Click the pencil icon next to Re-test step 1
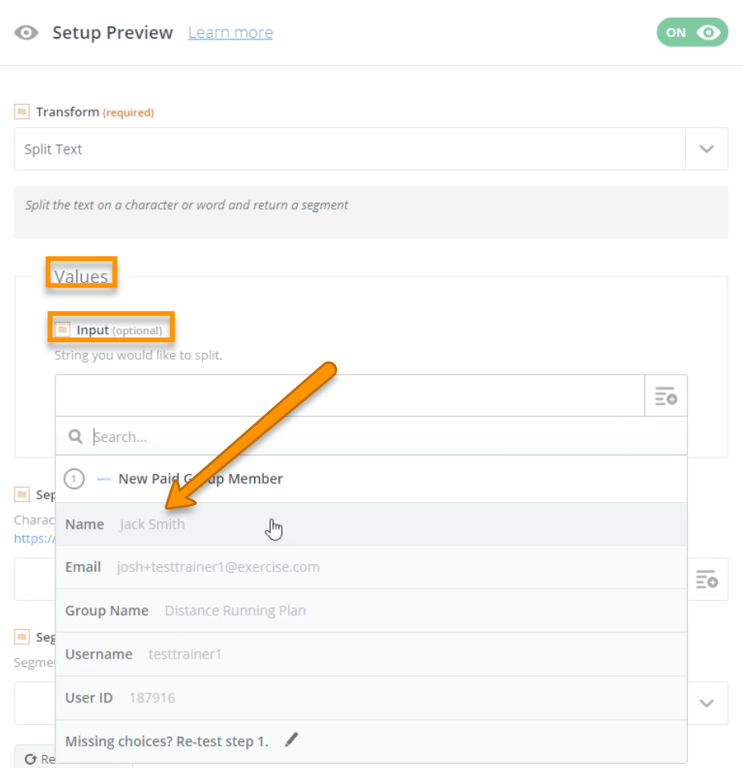This screenshot has height=768, width=743. point(291,740)
